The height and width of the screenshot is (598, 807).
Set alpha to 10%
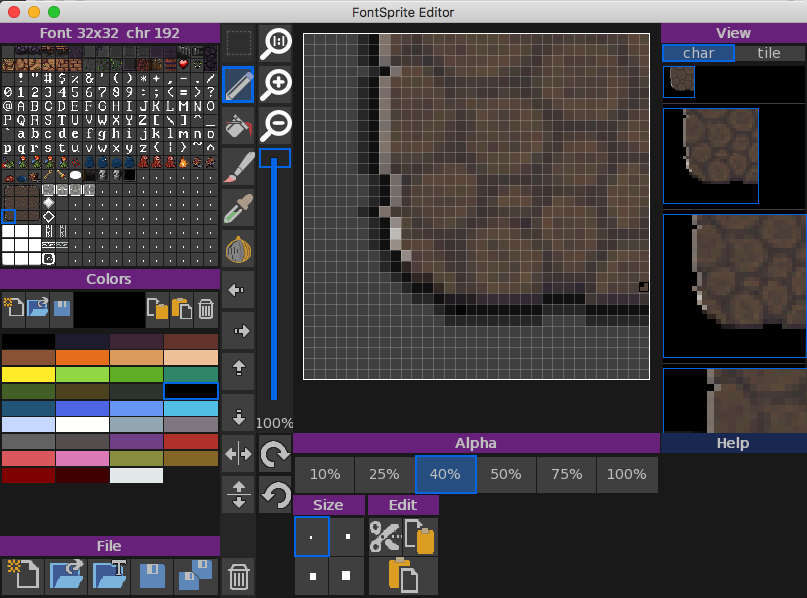pos(324,474)
